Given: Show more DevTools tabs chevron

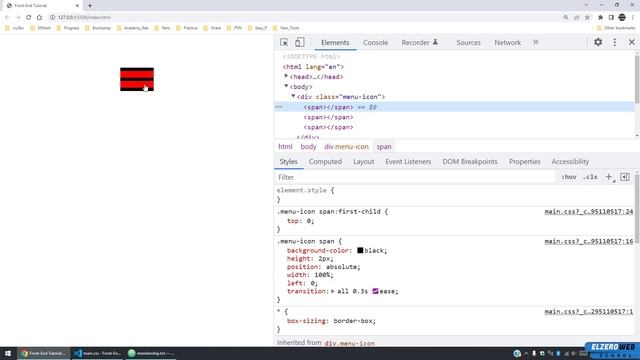Looking at the screenshot, I should pyautogui.click(x=536, y=42).
